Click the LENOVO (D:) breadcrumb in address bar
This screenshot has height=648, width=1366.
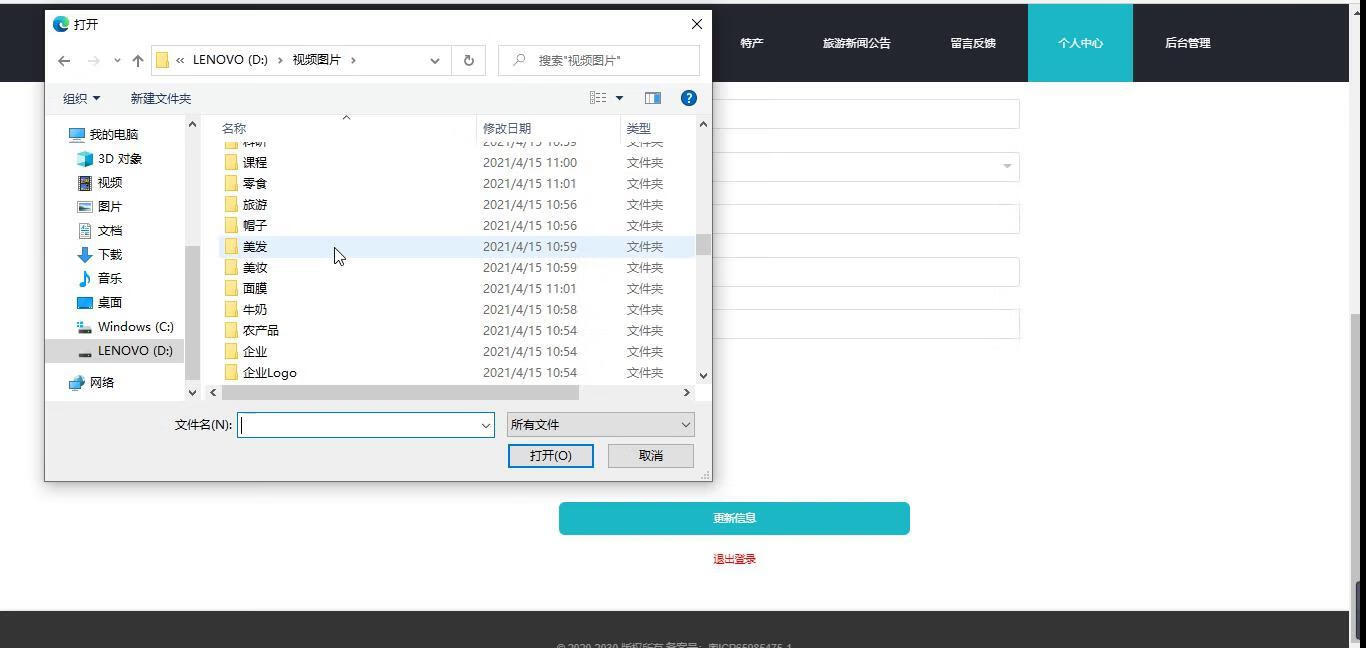pos(230,60)
